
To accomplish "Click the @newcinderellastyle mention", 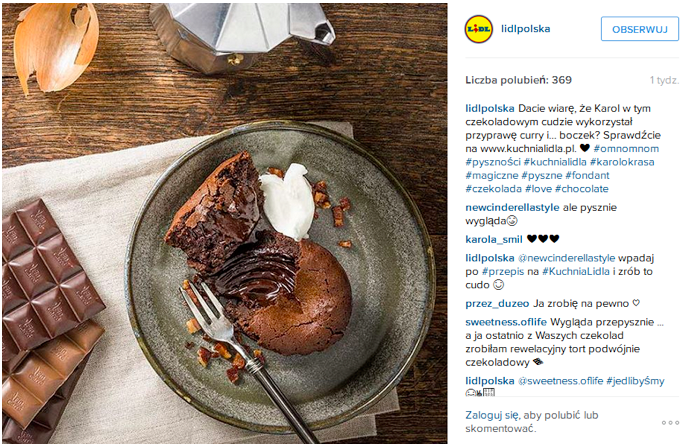I will (567, 258).
